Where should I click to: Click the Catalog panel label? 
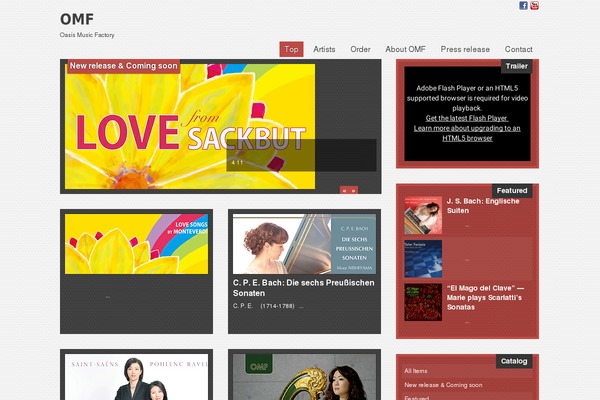pos(514,361)
